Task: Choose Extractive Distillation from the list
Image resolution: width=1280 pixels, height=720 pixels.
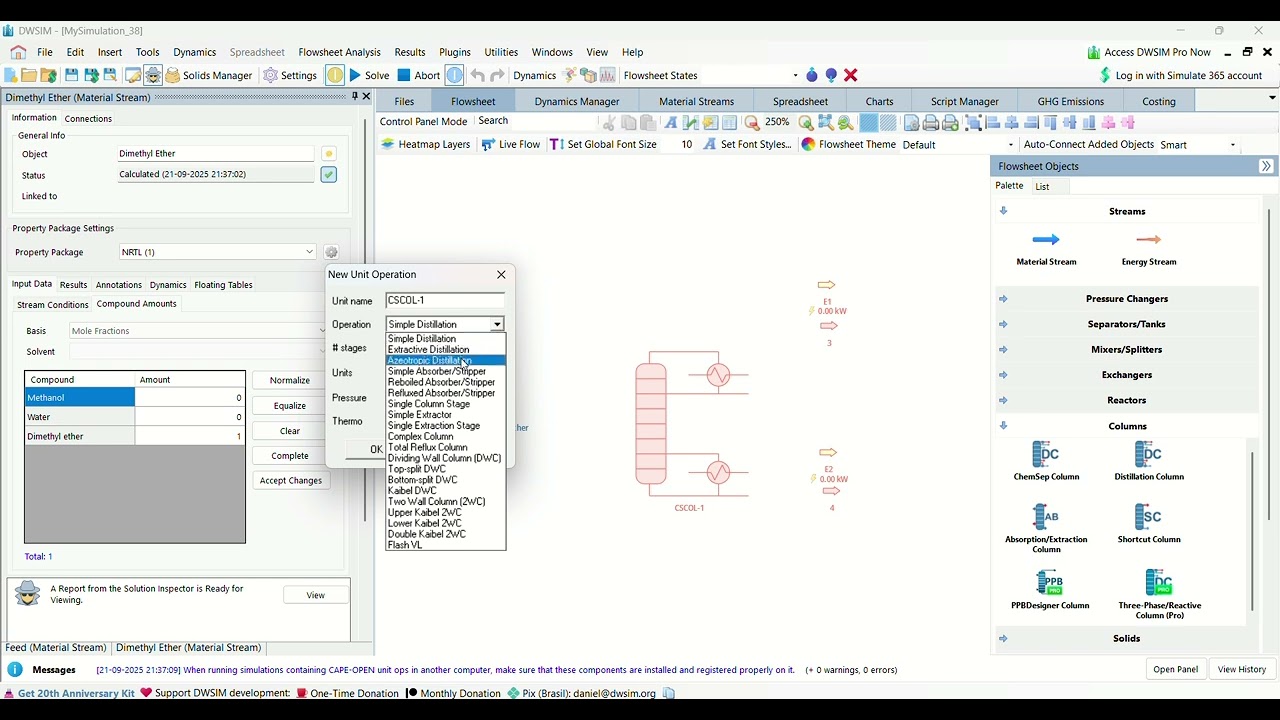Action: tap(446, 350)
